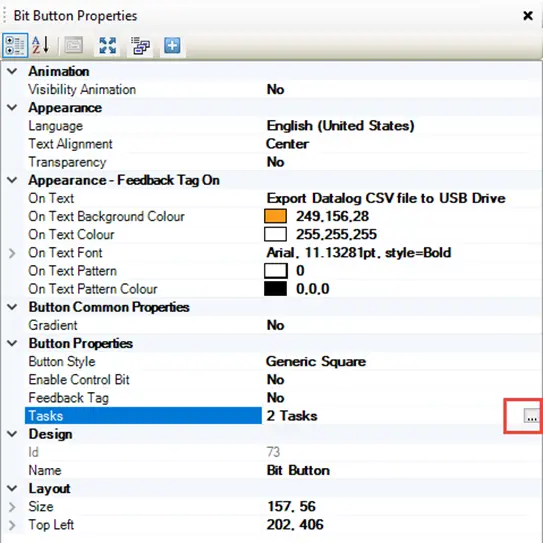This screenshot has width=543, height=543.
Task: Select the Button Style property label
Action: pyautogui.click(x=62, y=362)
